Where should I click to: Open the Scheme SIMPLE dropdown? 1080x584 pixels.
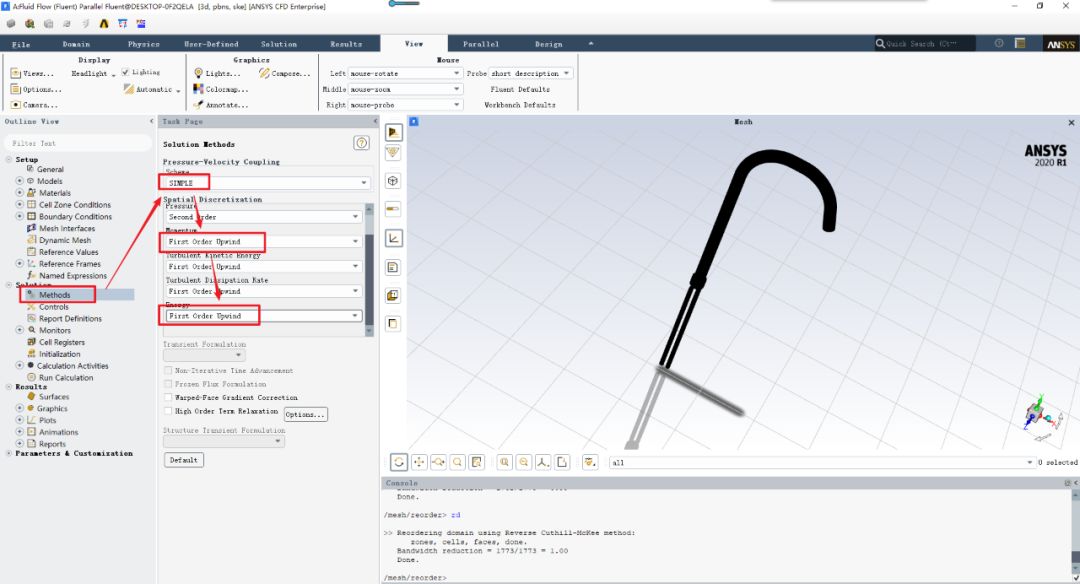(x=267, y=182)
